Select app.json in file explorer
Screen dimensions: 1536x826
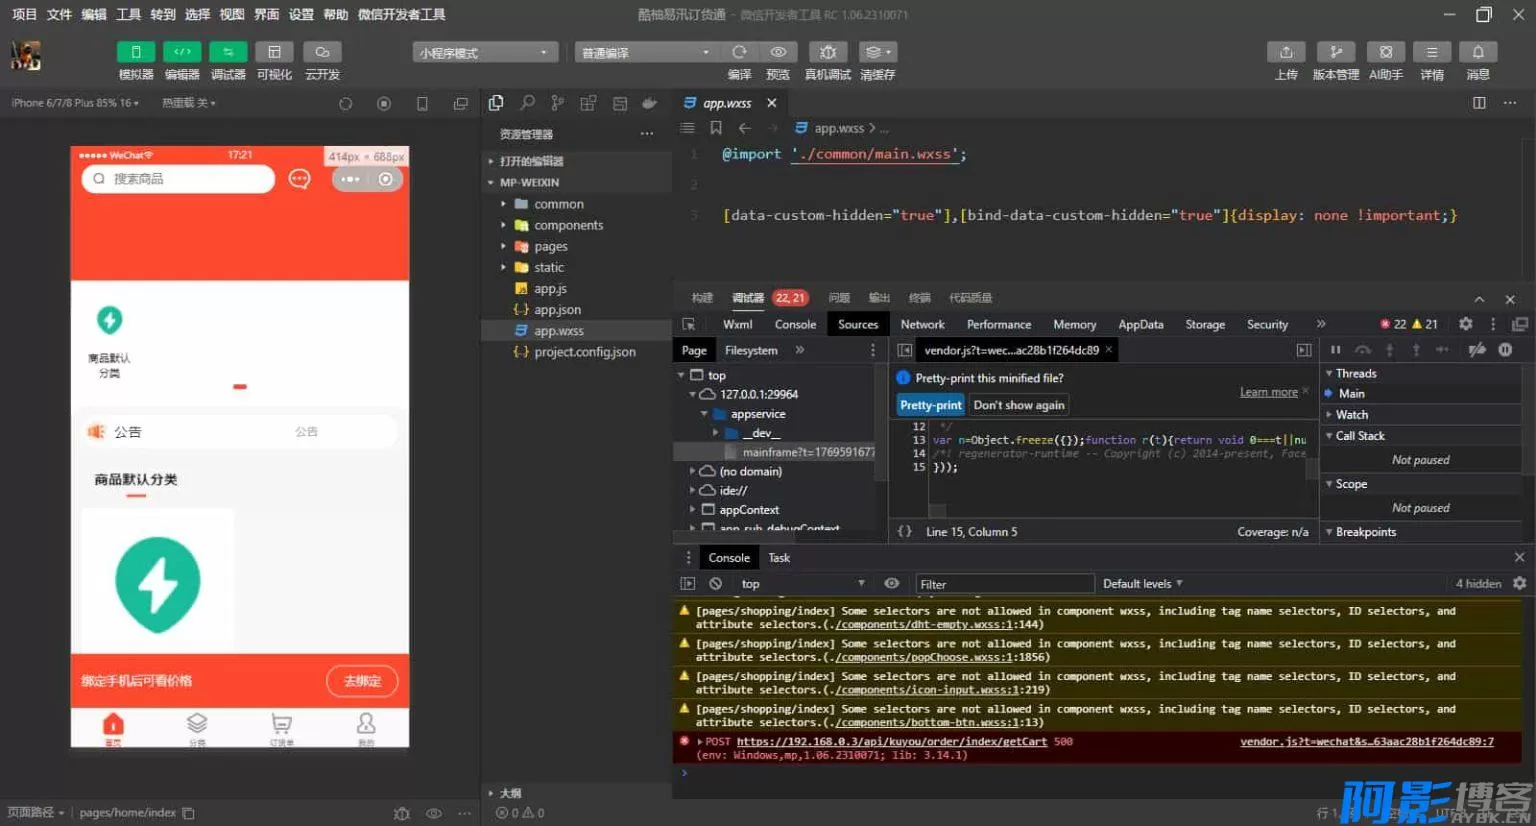(557, 310)
